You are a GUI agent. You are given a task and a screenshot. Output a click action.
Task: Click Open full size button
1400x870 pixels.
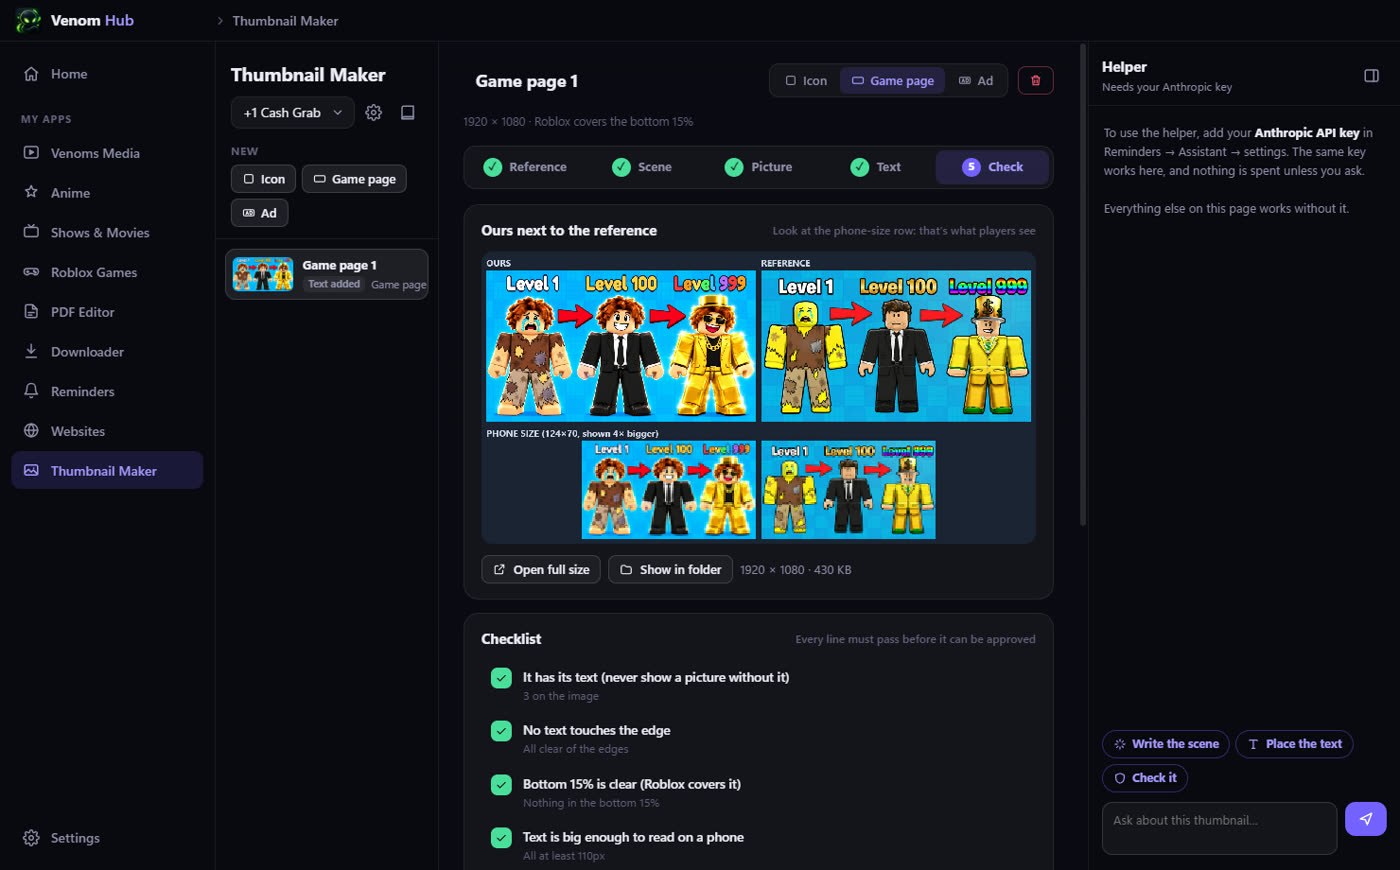542,570
